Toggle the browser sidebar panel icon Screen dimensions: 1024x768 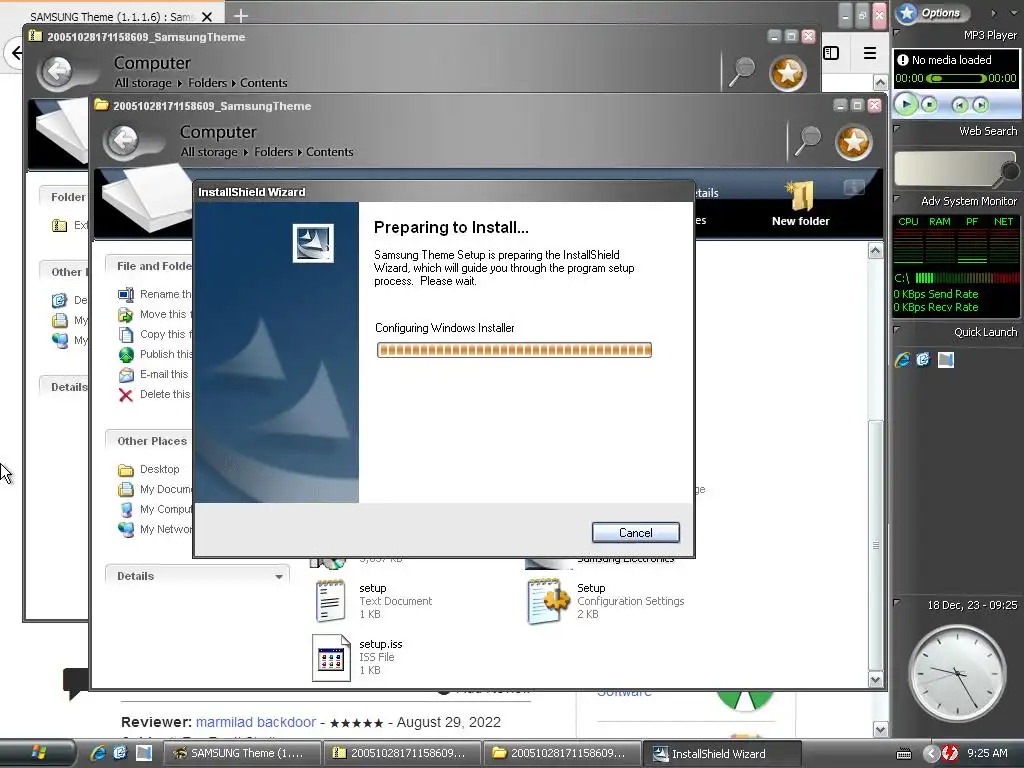[x=831, y=53]
